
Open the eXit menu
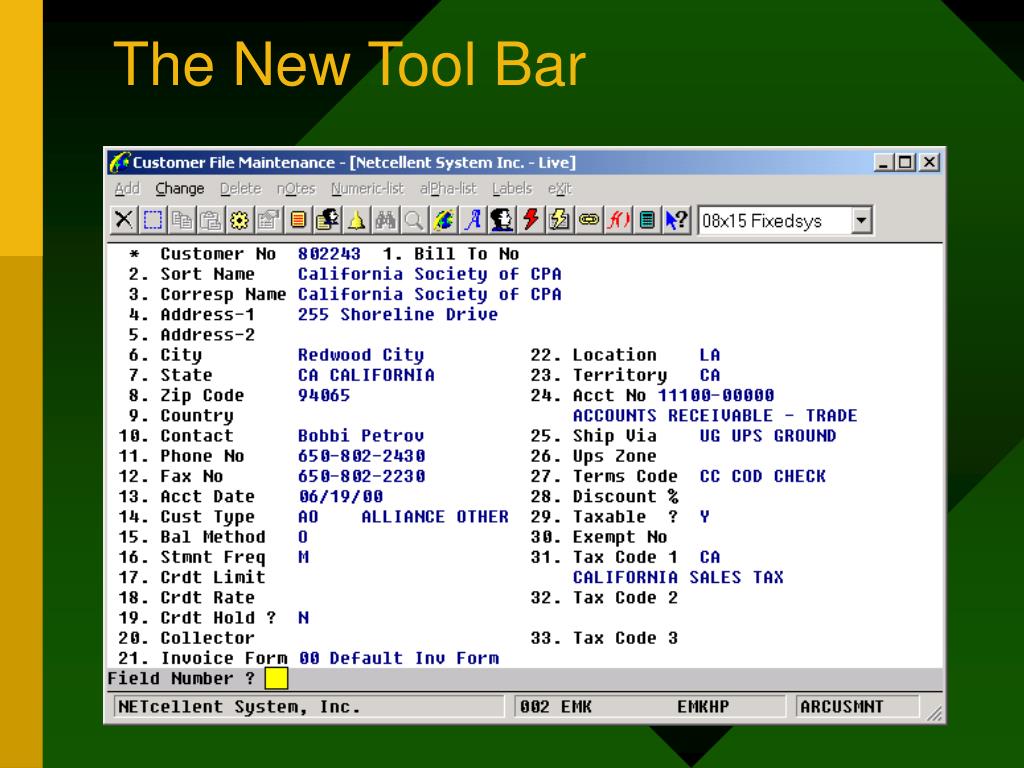tap(560, 189)
